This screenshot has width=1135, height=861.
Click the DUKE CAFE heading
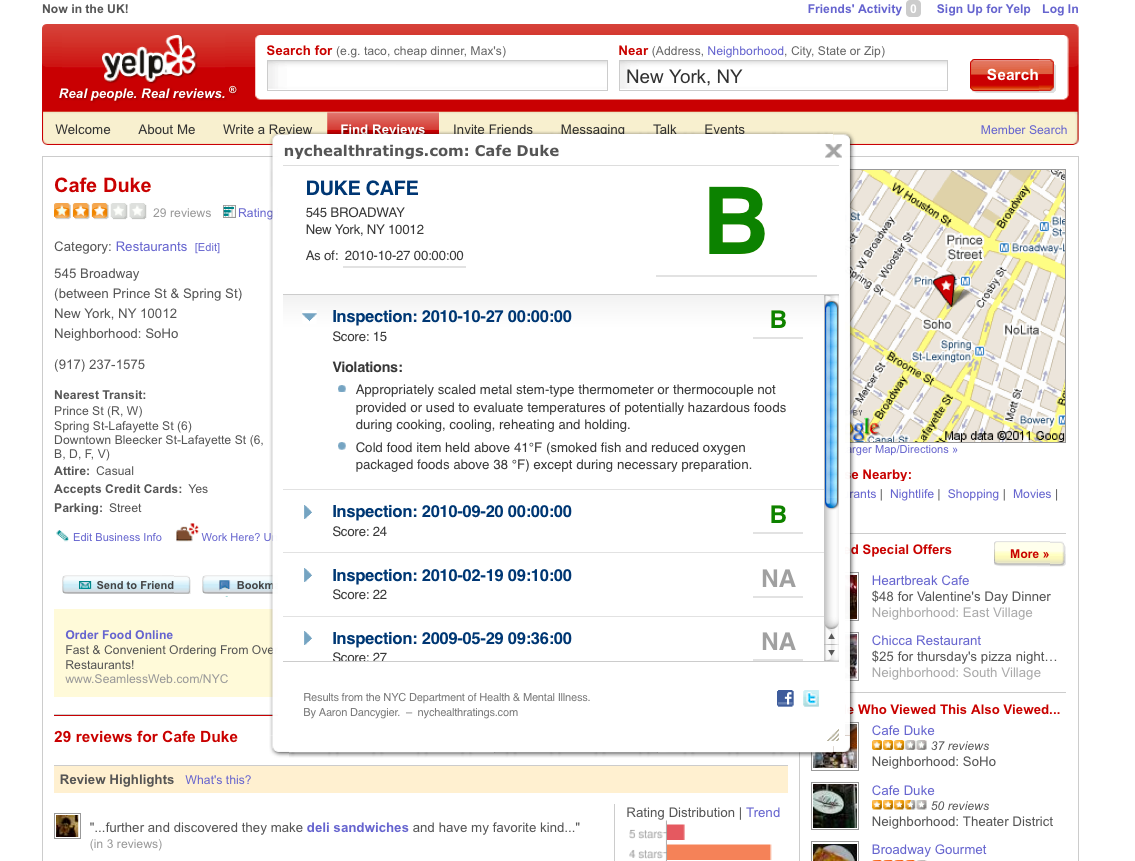(x=362, y=188)
